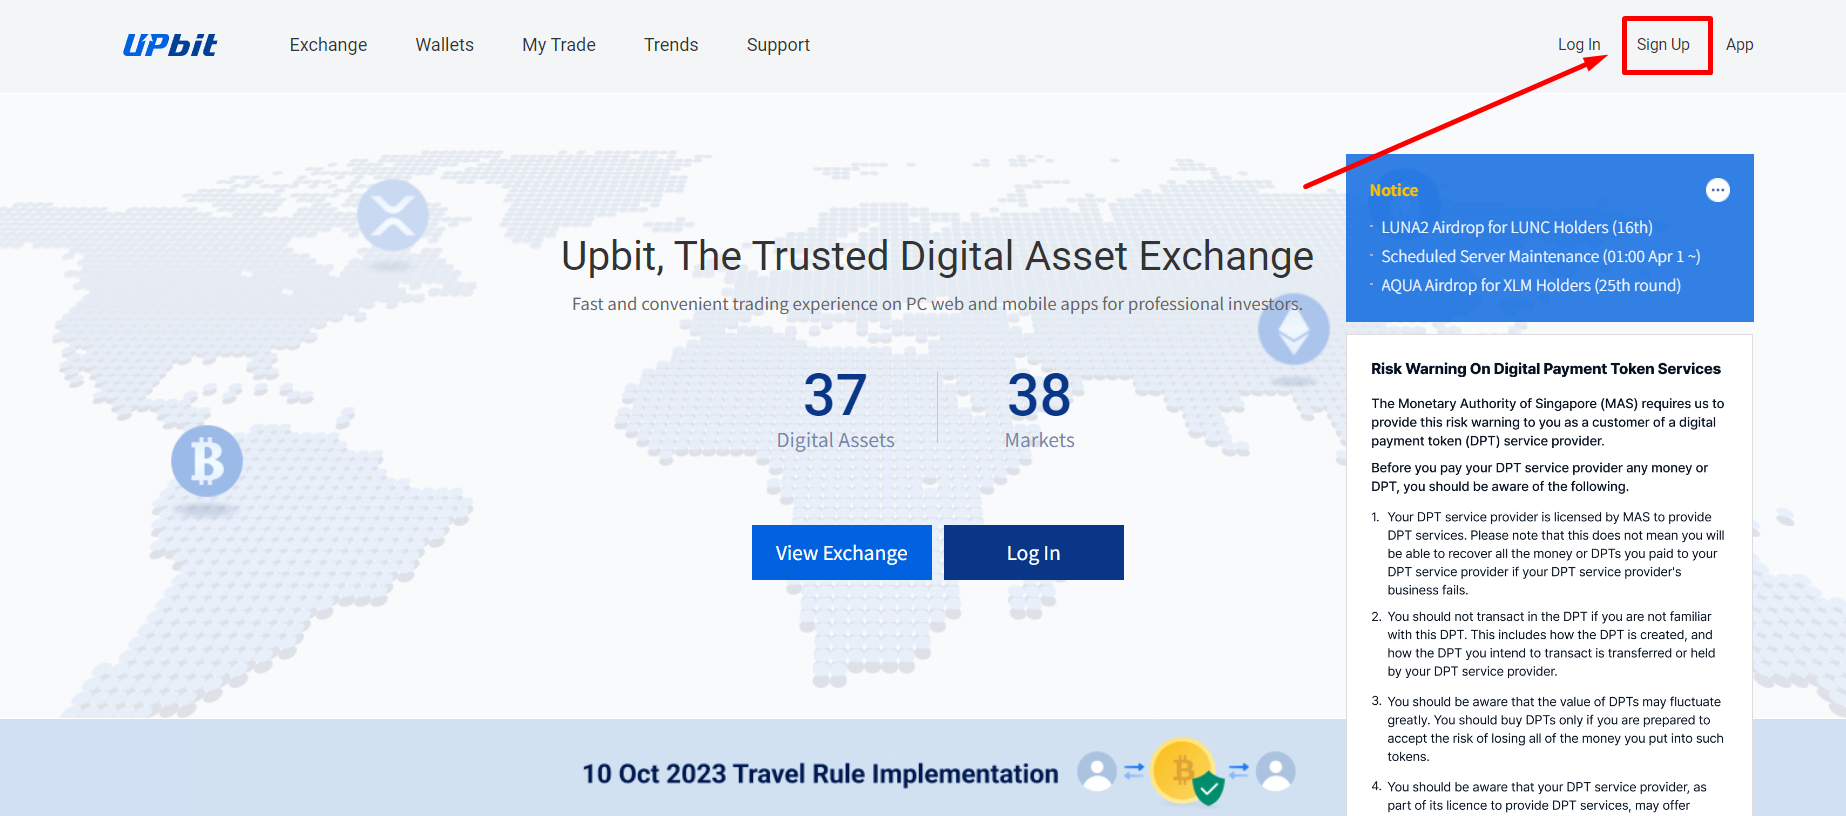Open the App link
Image resolution: width=1846 pixels, height=816 pixels.
point(1739,45)
